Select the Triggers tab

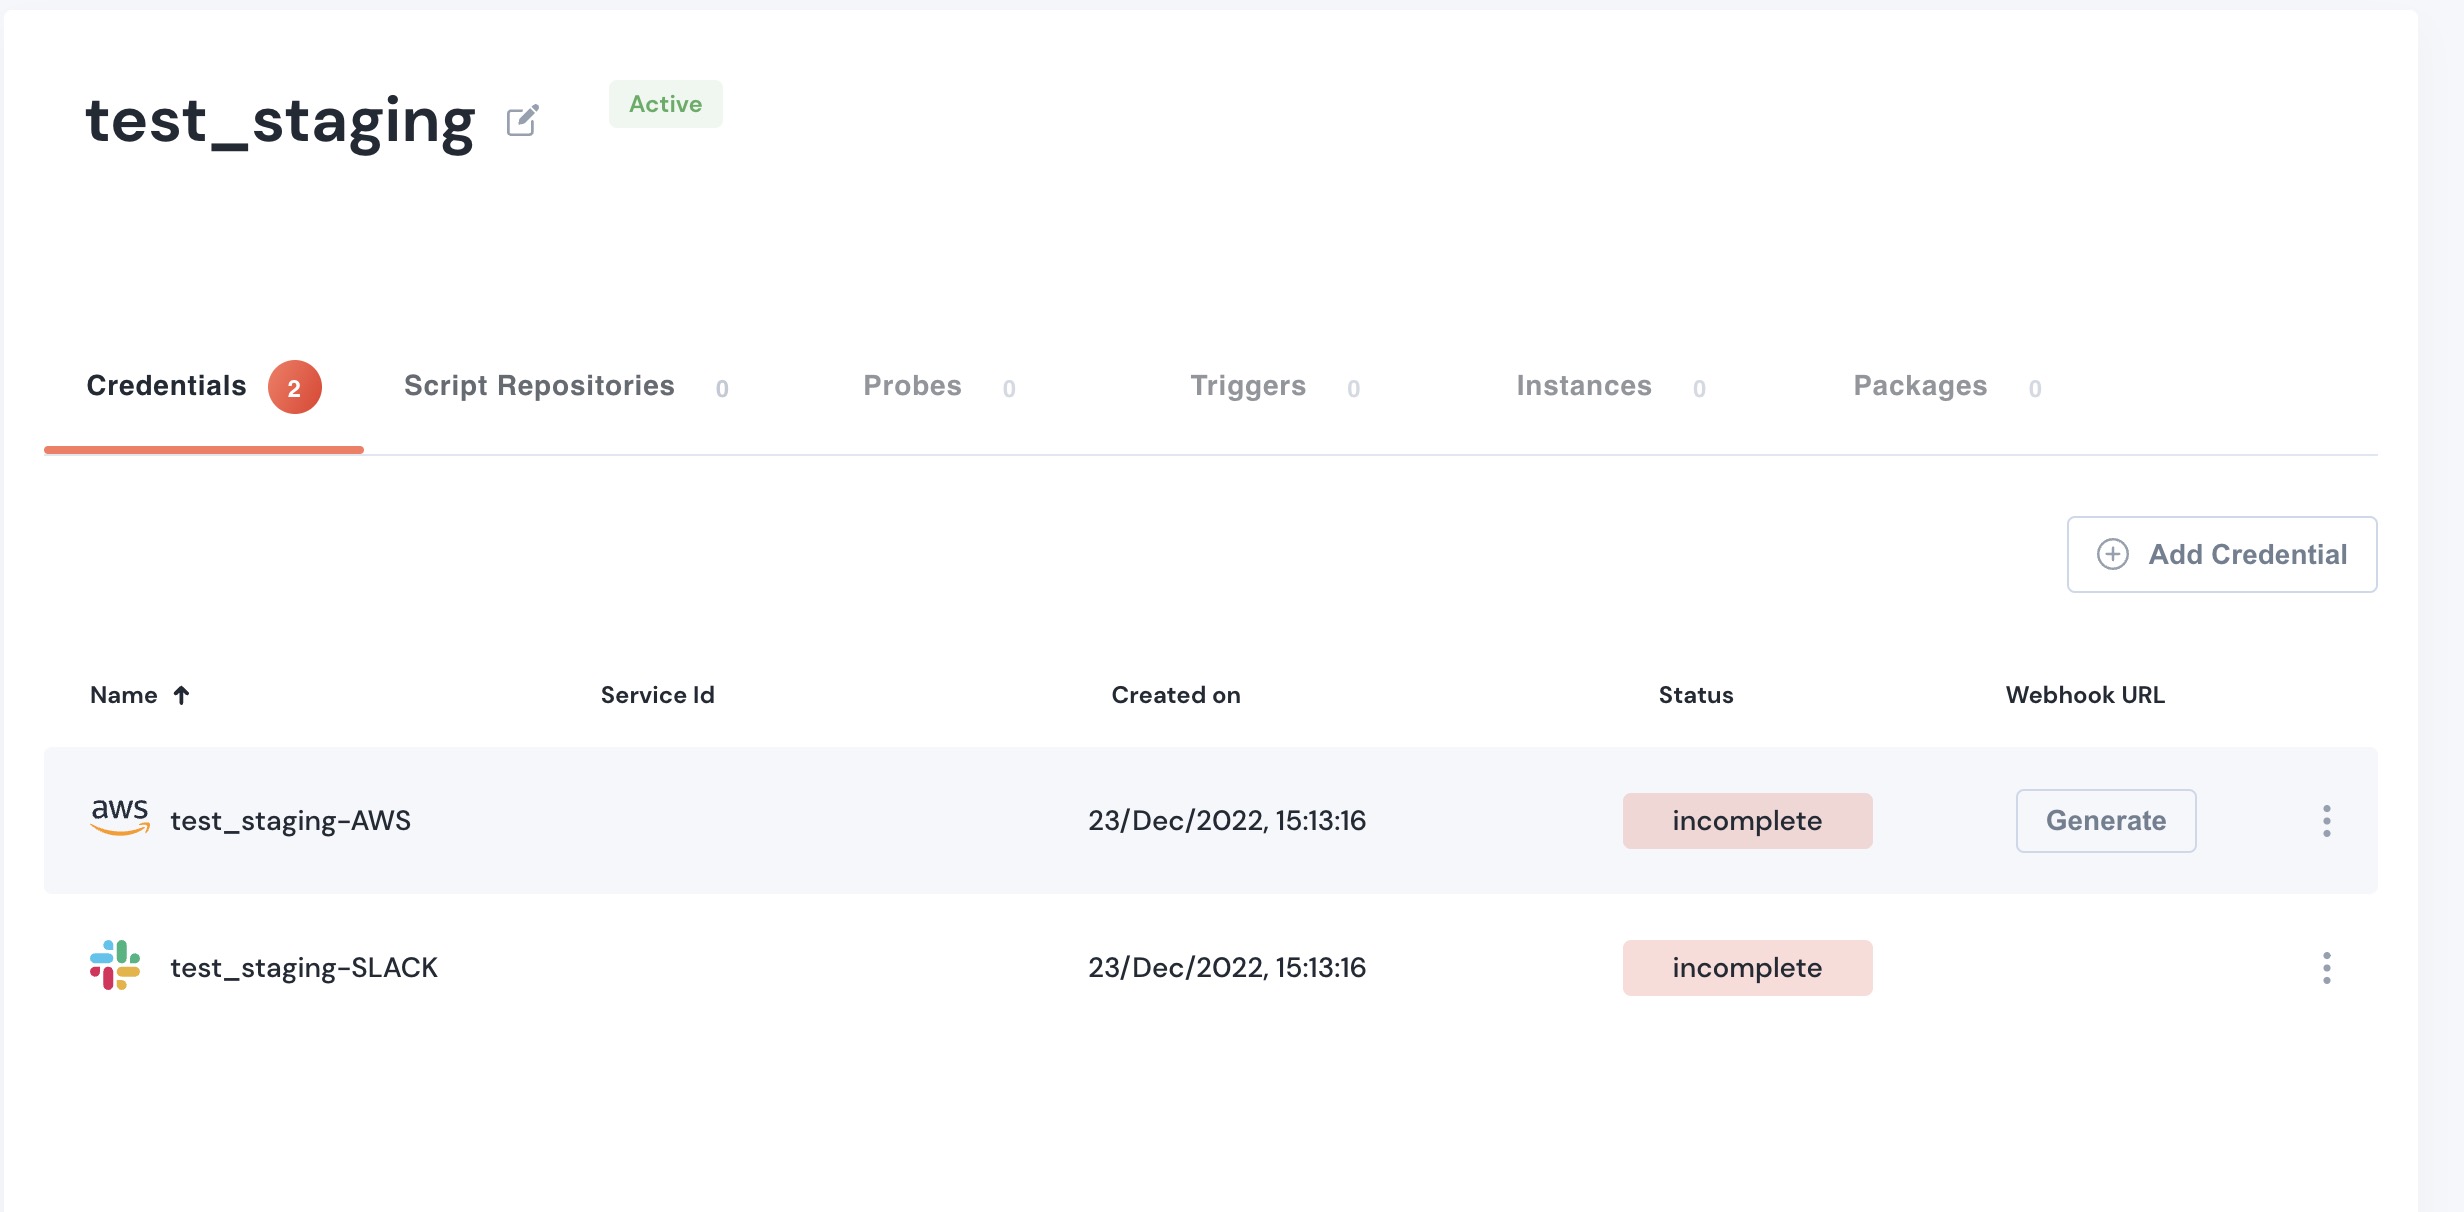[1247, 386]
